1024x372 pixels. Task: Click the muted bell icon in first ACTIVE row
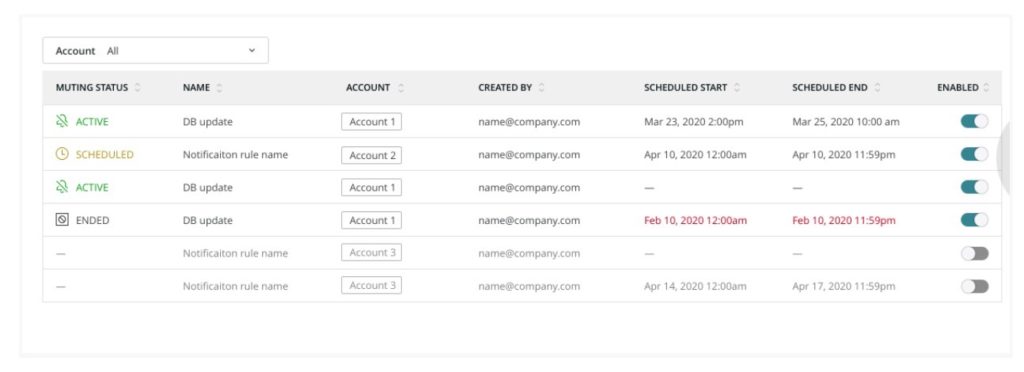tap(61, 121)
